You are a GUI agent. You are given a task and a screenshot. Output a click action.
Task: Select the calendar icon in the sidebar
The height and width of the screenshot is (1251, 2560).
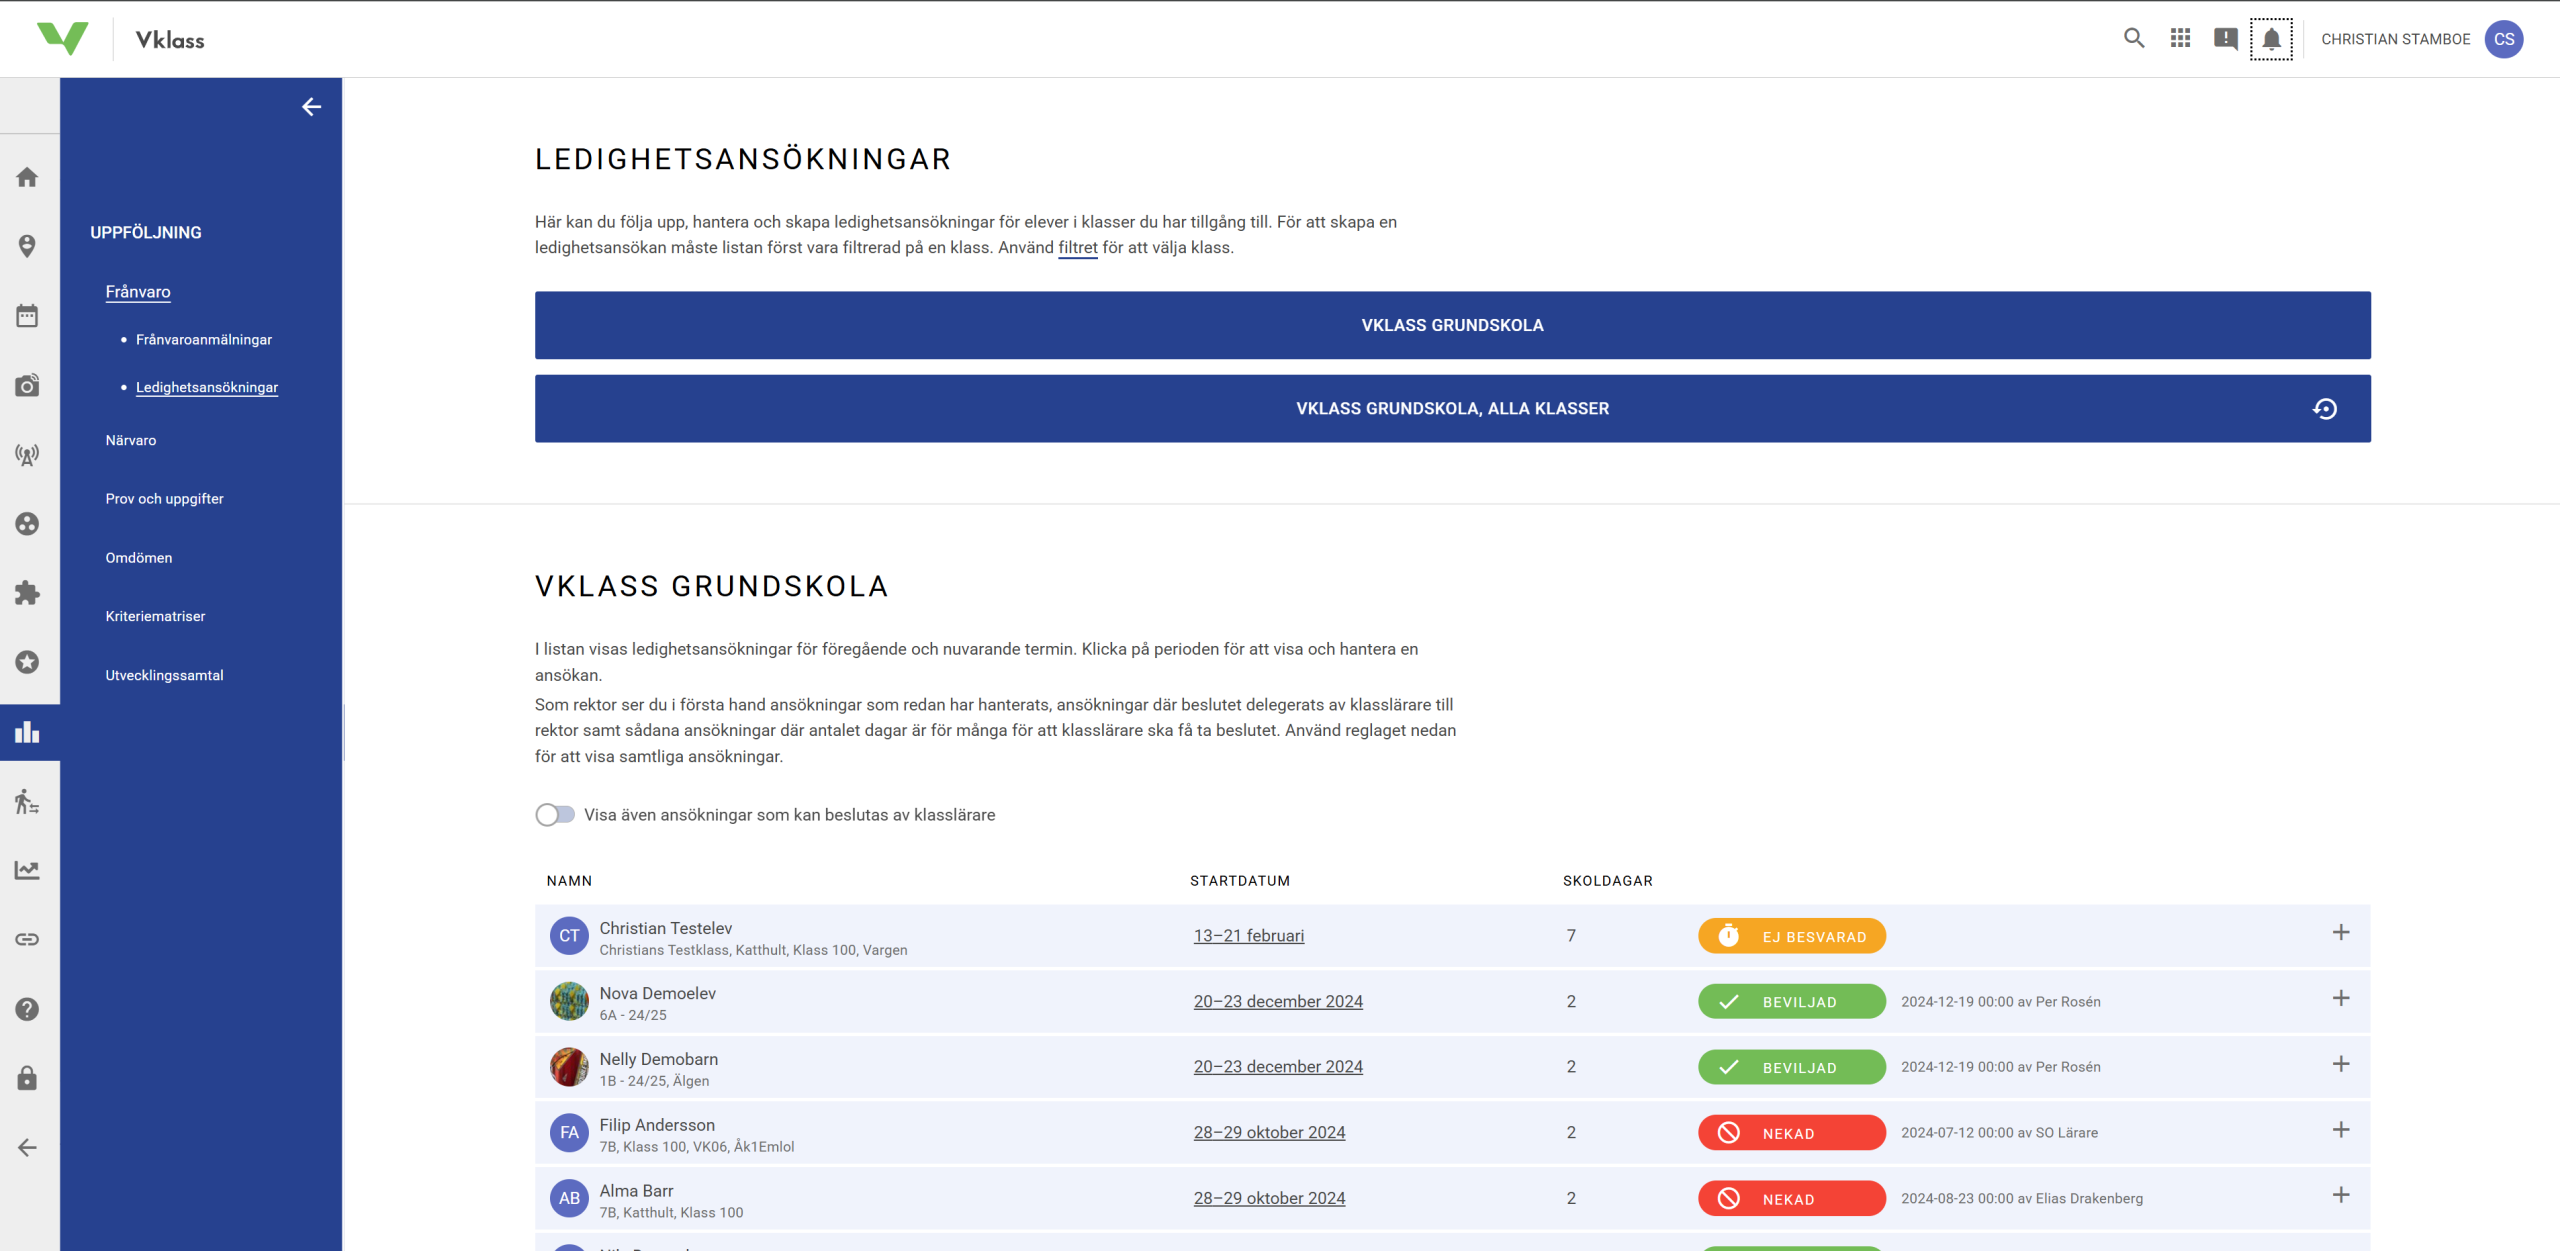click(28, 315)
